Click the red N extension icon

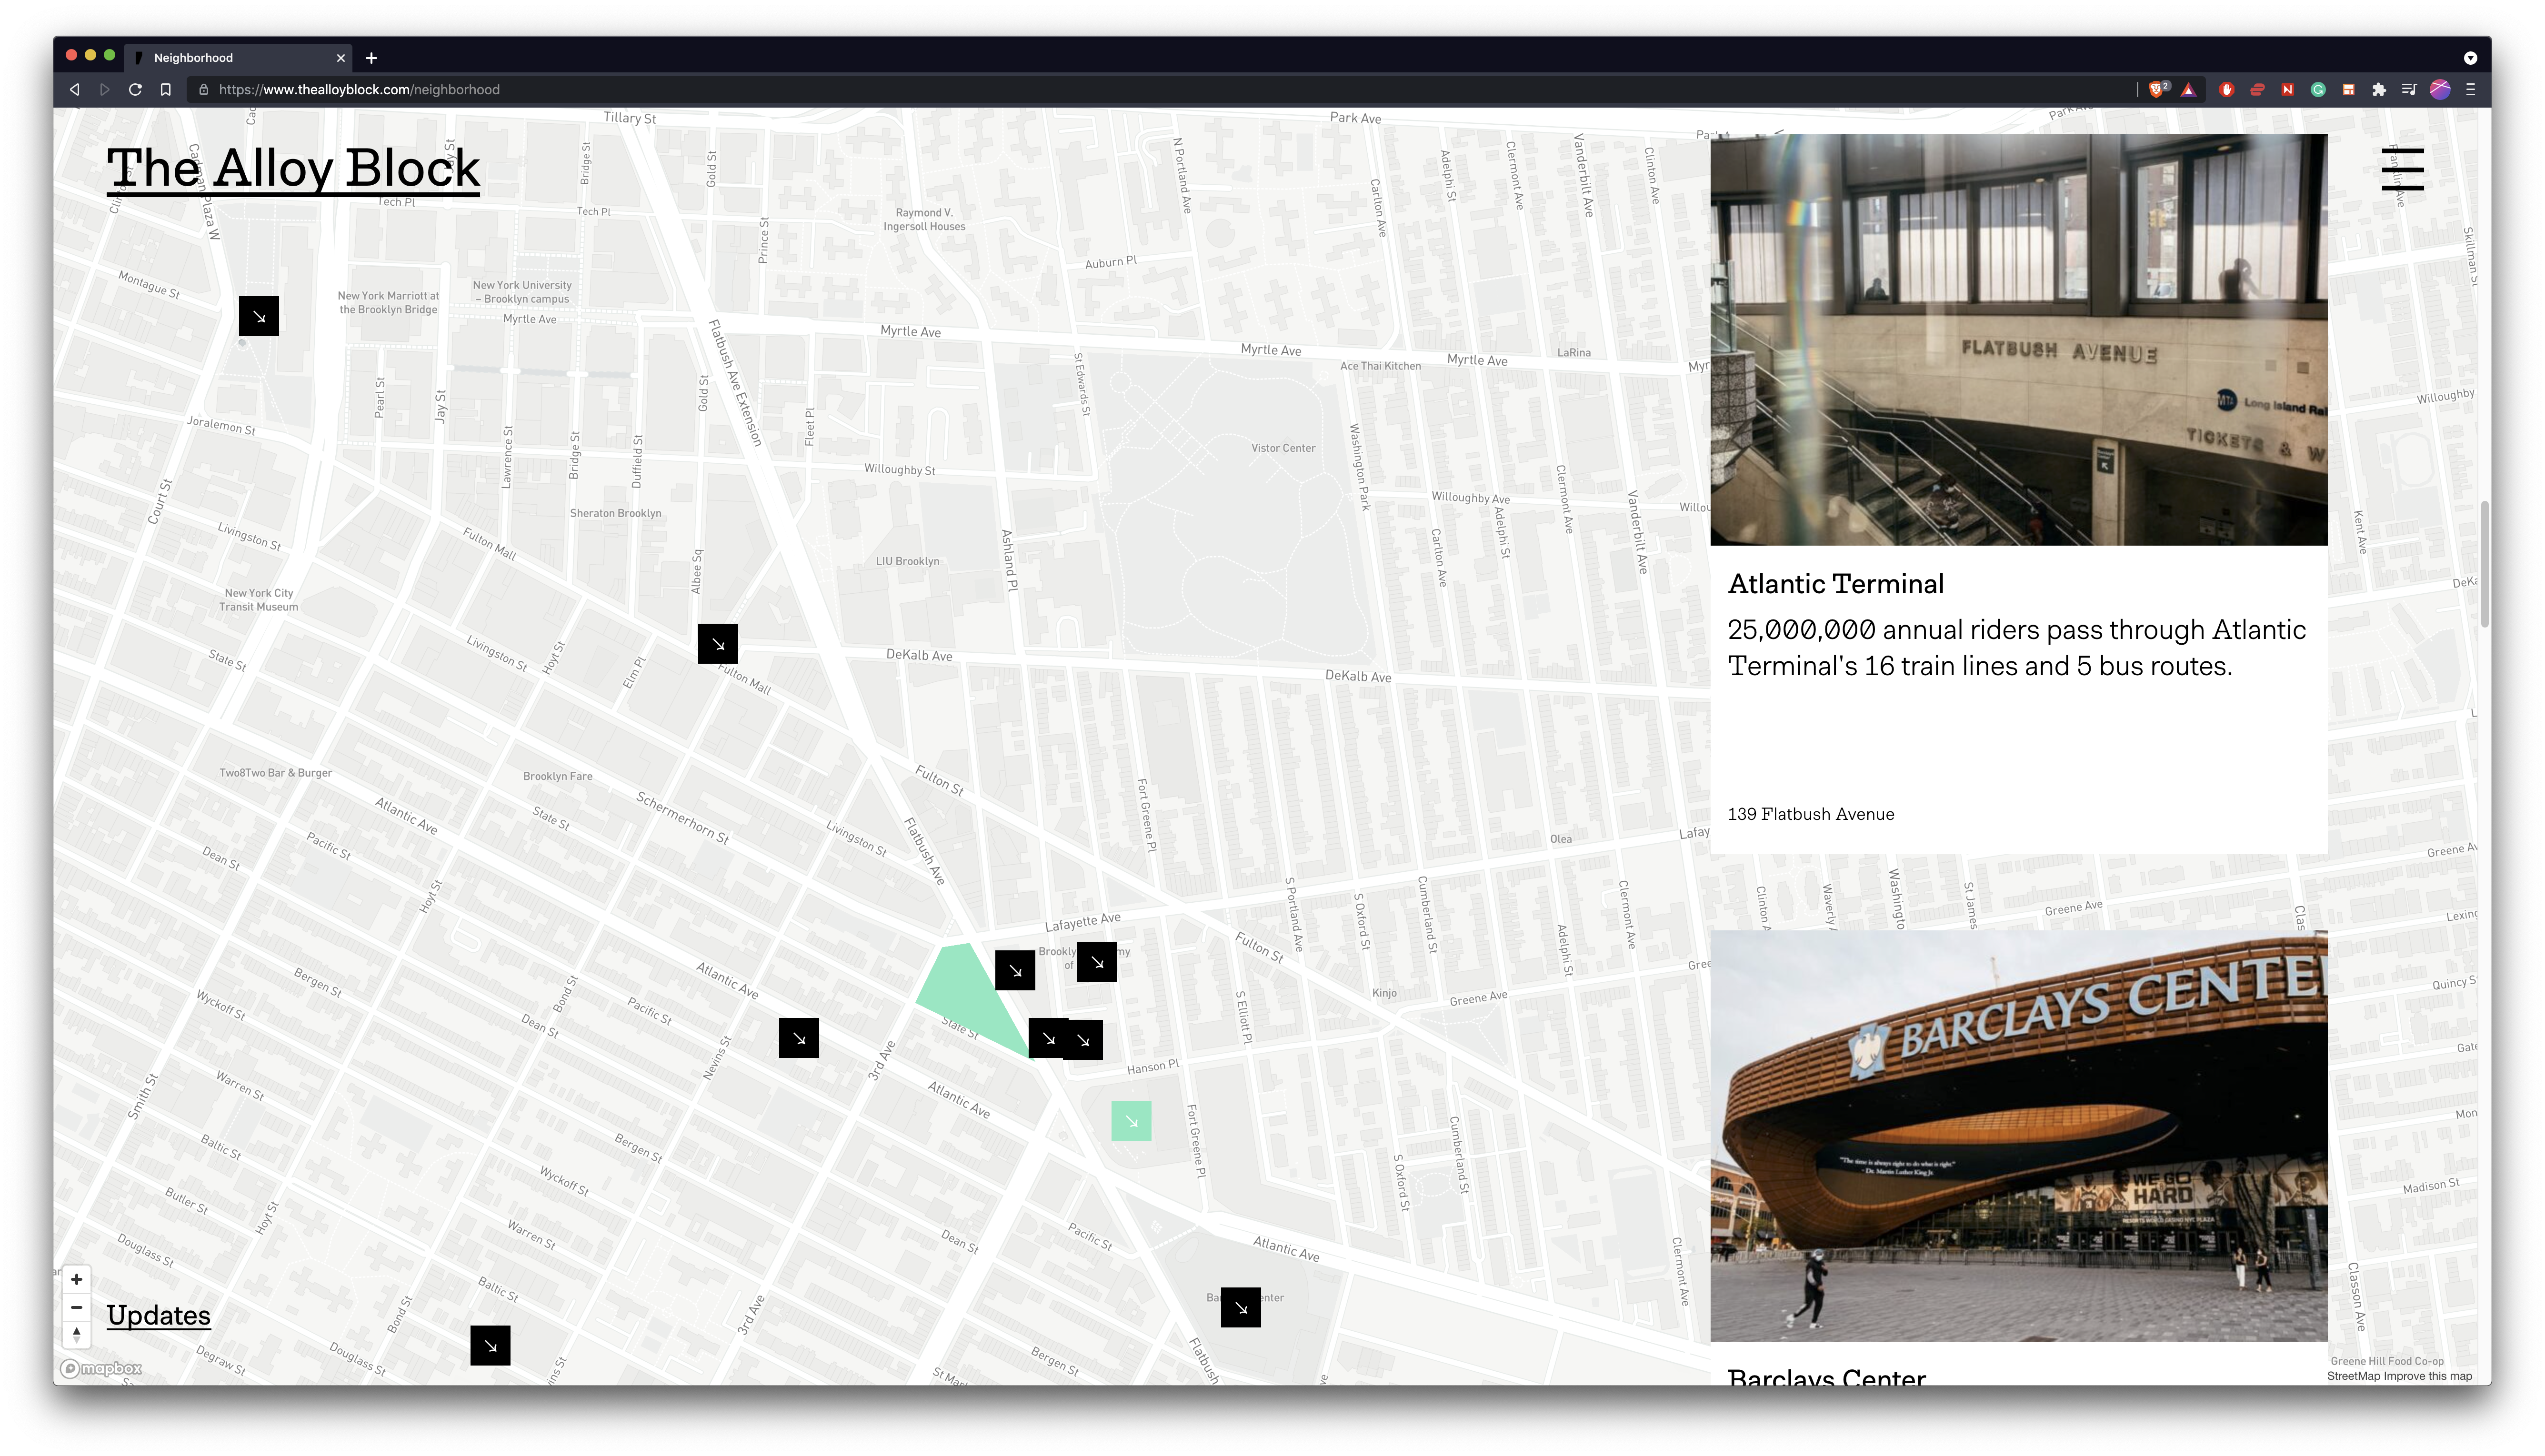coord(2287,89)
